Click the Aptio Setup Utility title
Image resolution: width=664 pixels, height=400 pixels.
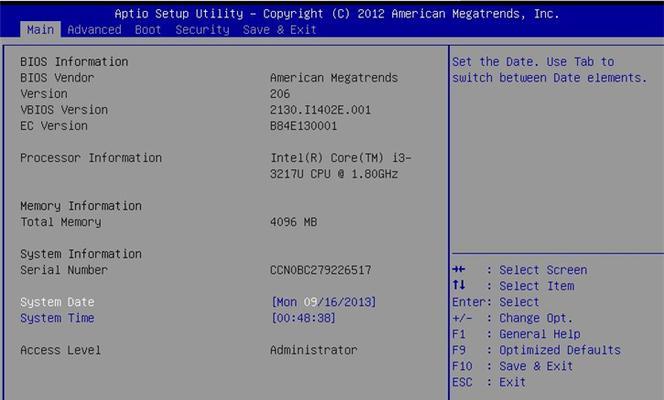pyautogui.click(x=337, y=14)
